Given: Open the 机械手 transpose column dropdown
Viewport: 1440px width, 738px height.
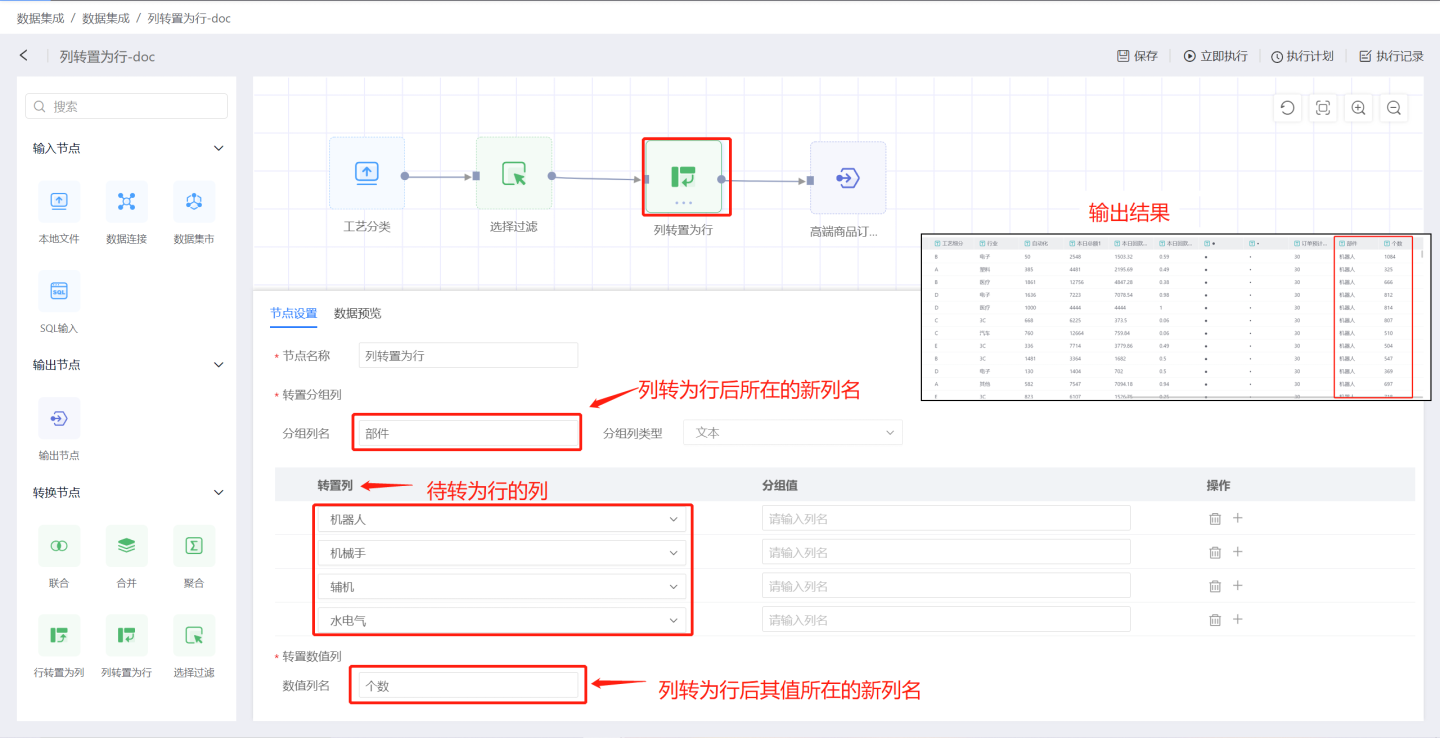Looking at the screenshot, I should tap(502, 553).
